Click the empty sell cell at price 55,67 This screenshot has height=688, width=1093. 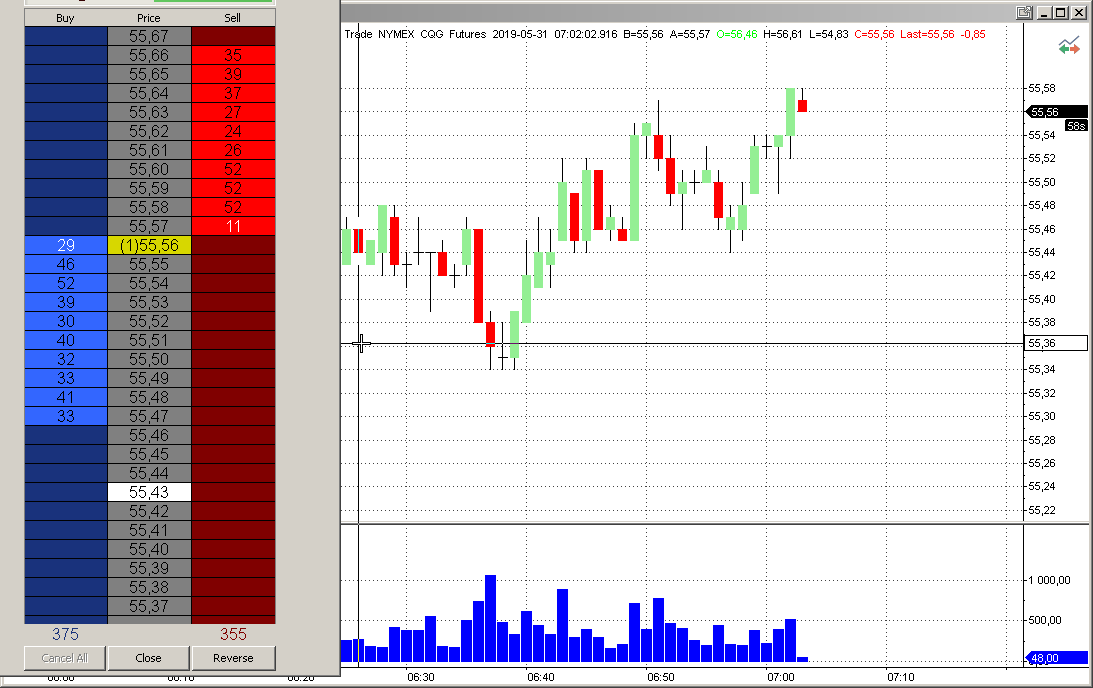coord(233,36)
